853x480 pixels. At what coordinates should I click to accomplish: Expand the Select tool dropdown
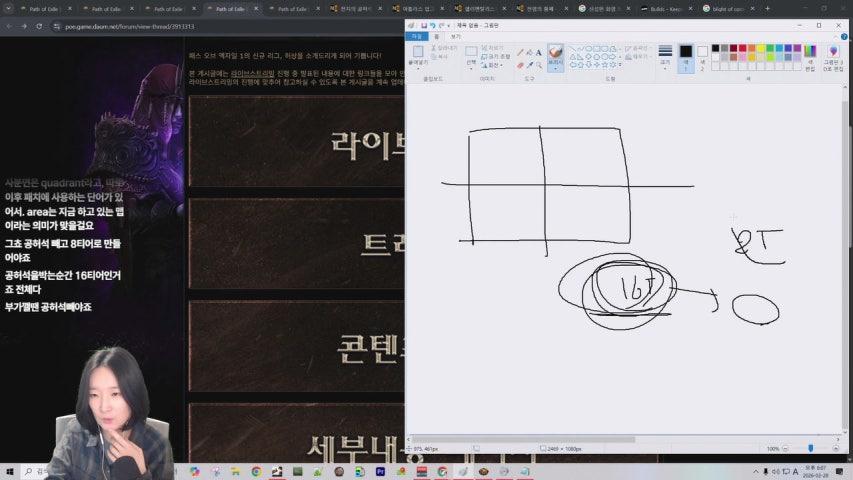(x=471, y=63)
